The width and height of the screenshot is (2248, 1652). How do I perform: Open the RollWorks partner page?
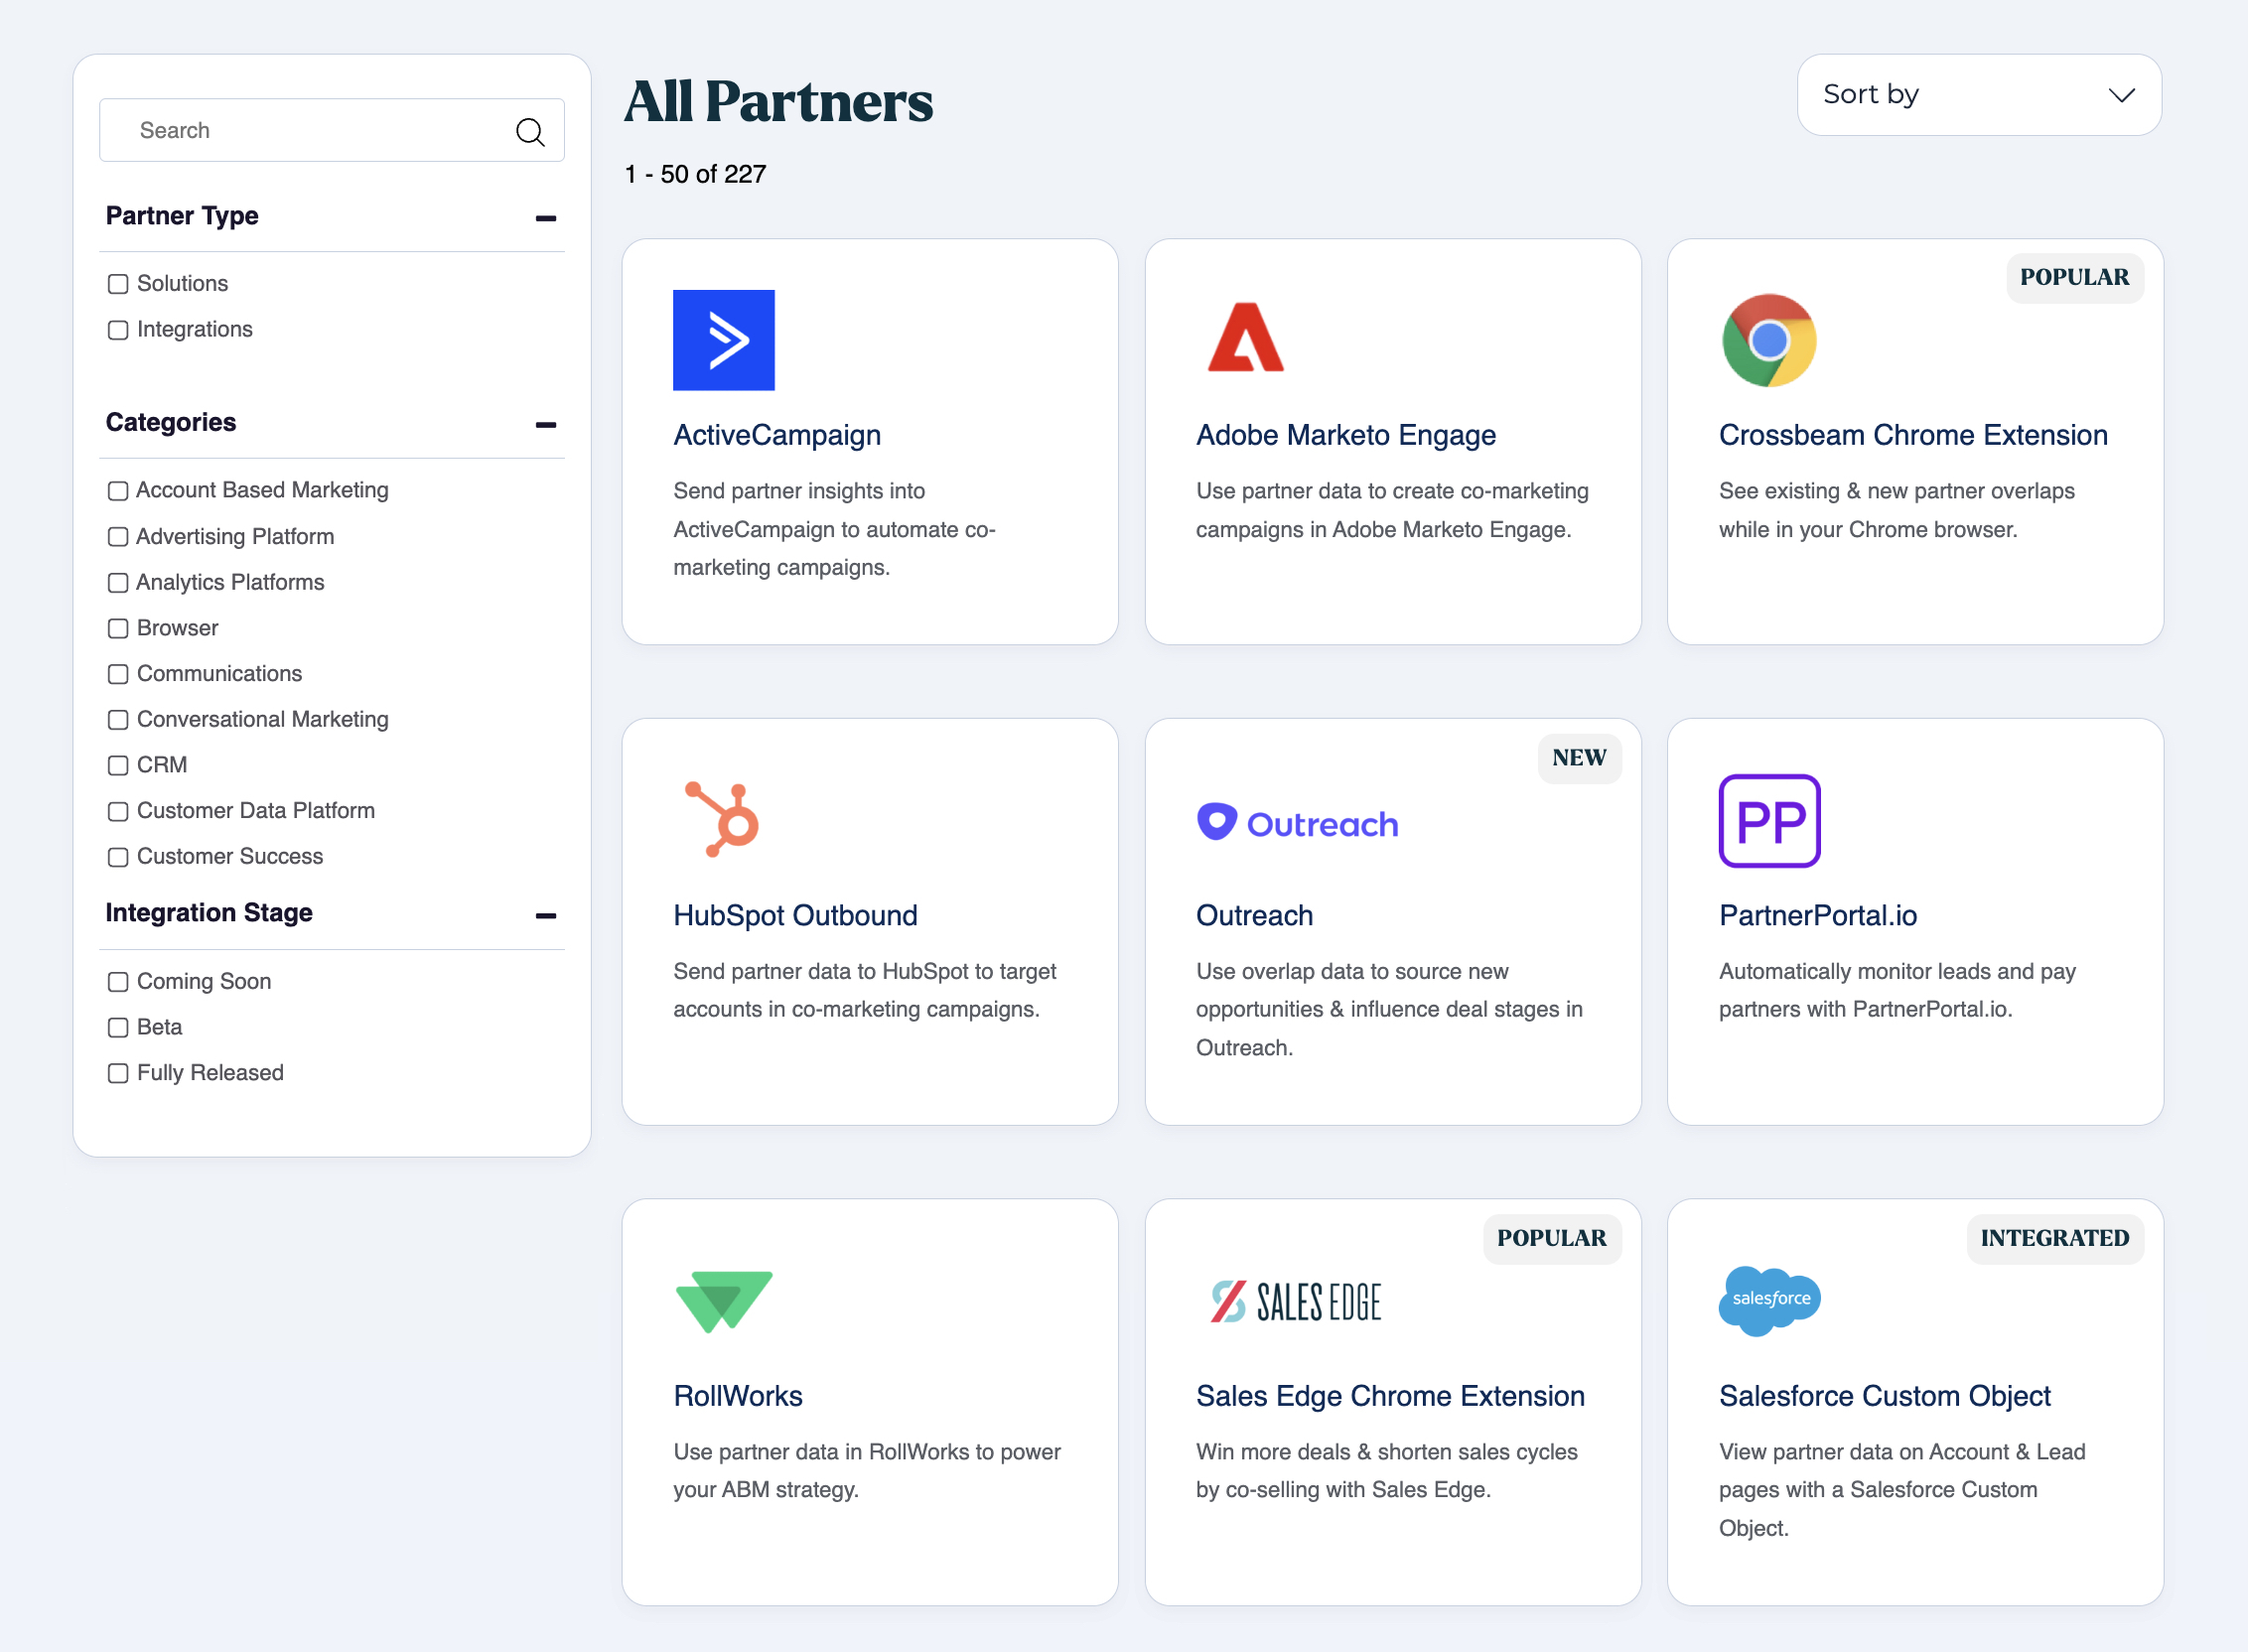tap(737, 1396)
